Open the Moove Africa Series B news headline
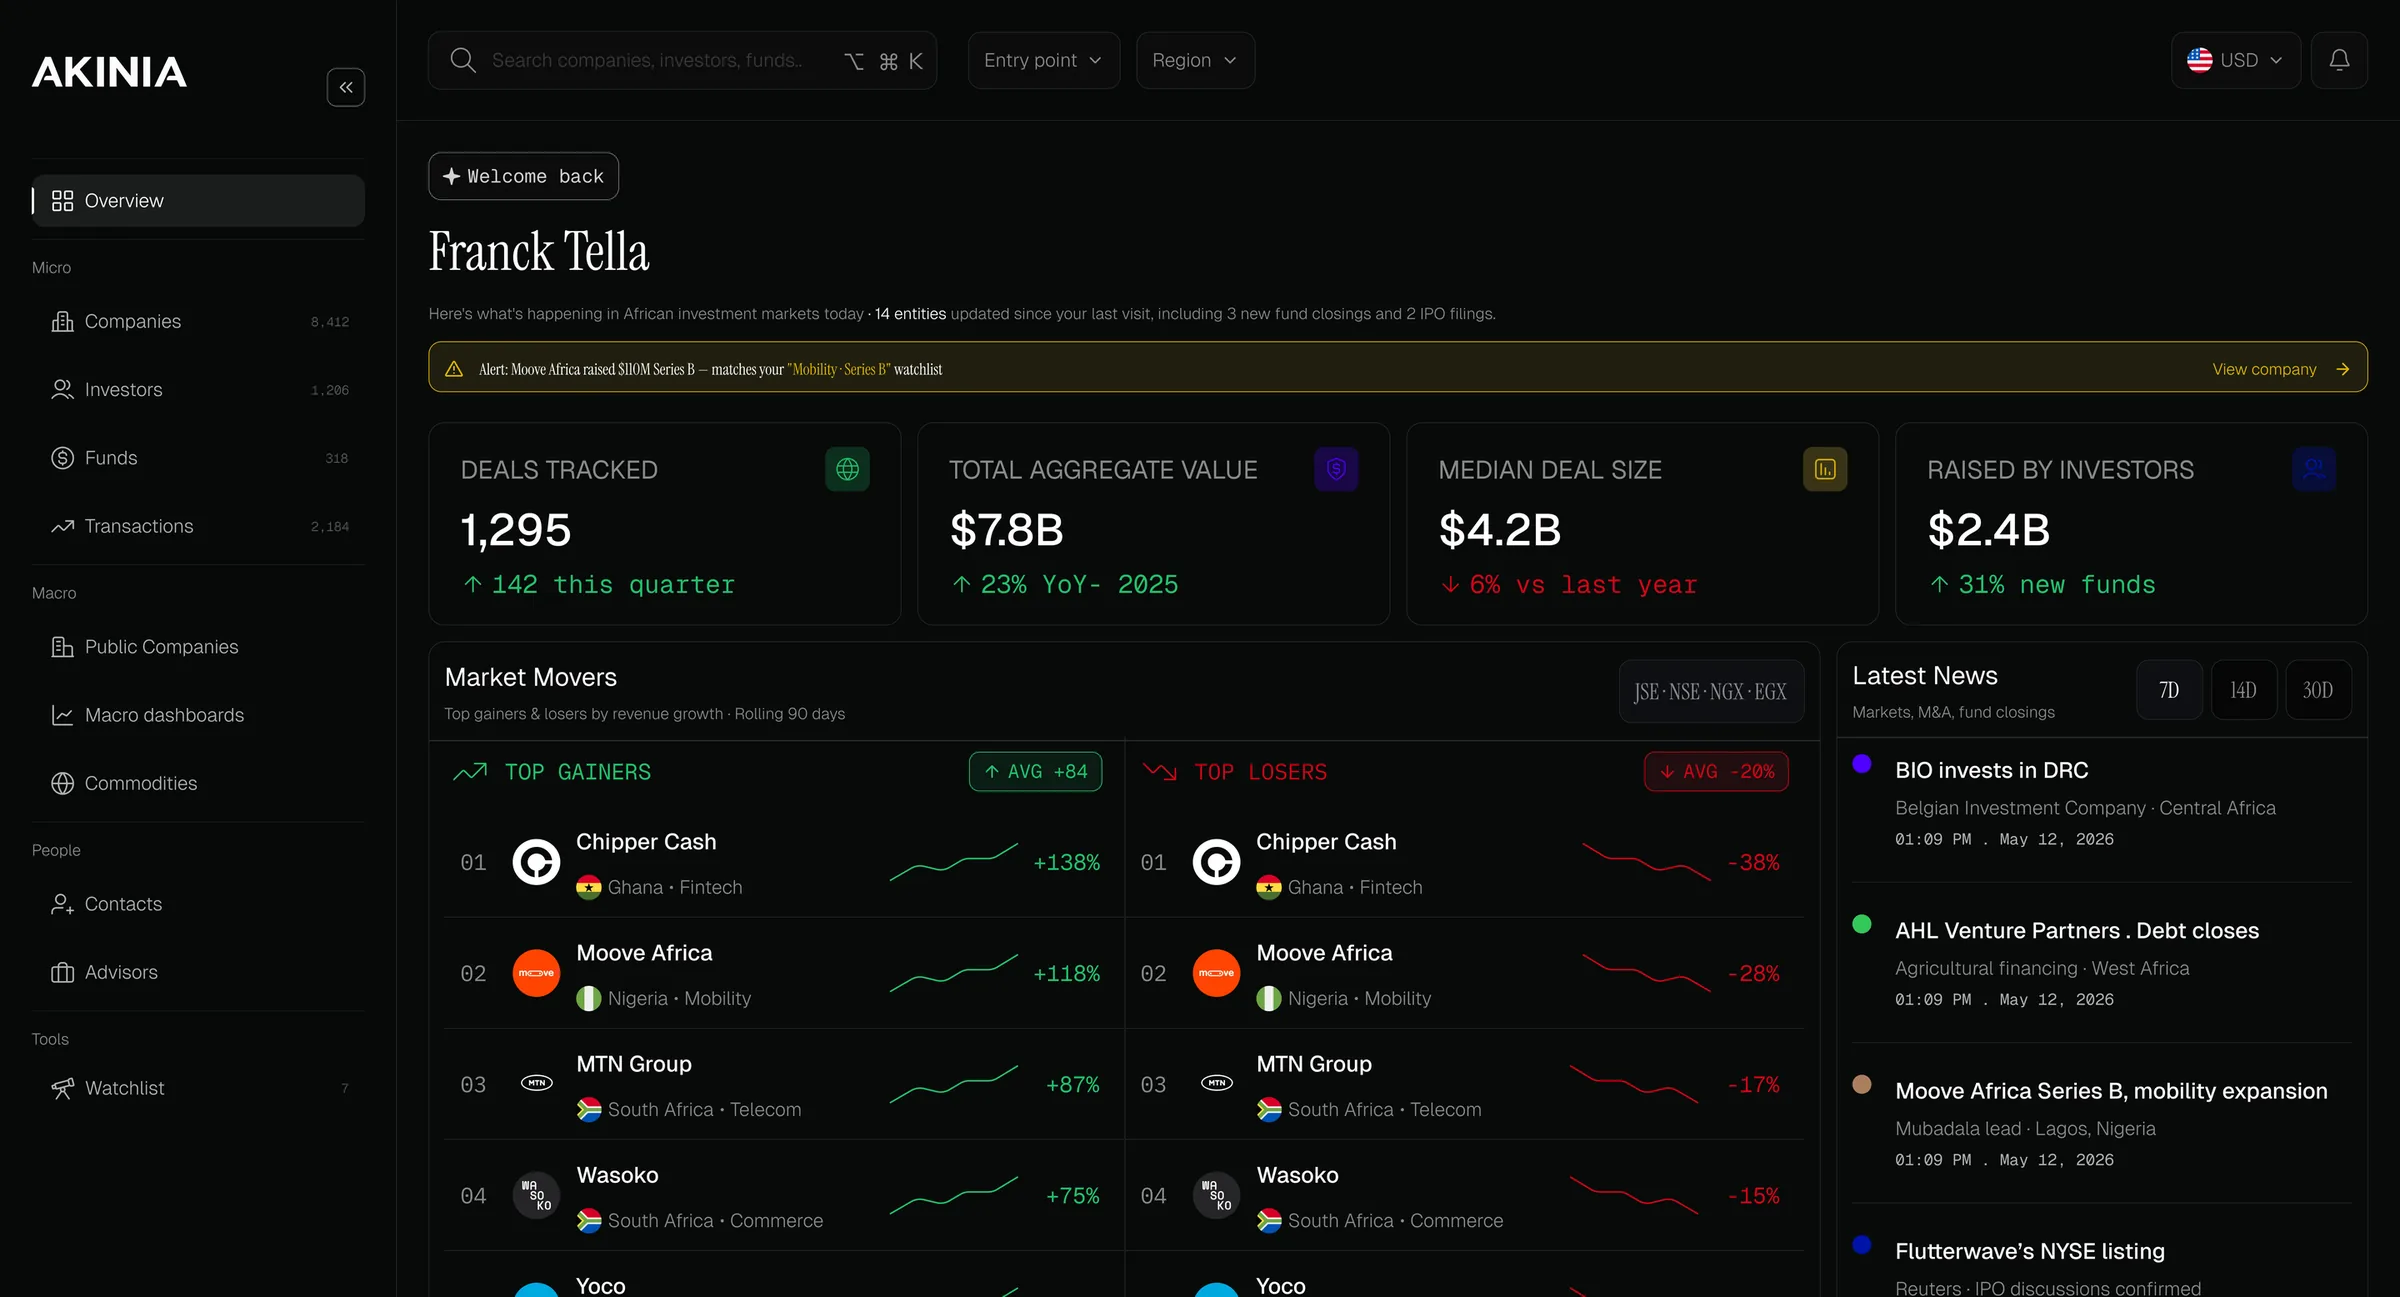The width and height of the screenshot is (2400, 1297). tap(2111, 1091)
